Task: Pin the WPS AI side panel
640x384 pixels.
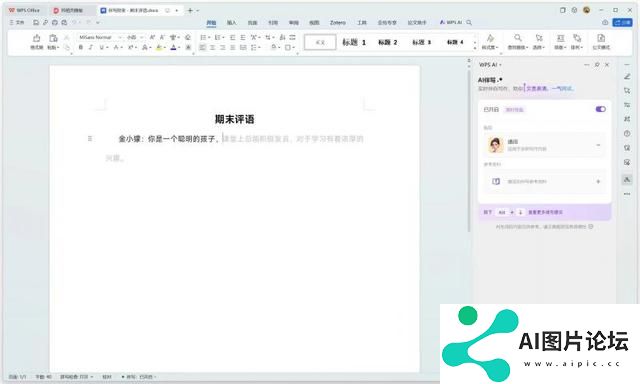Action: [x=597, y=65]
